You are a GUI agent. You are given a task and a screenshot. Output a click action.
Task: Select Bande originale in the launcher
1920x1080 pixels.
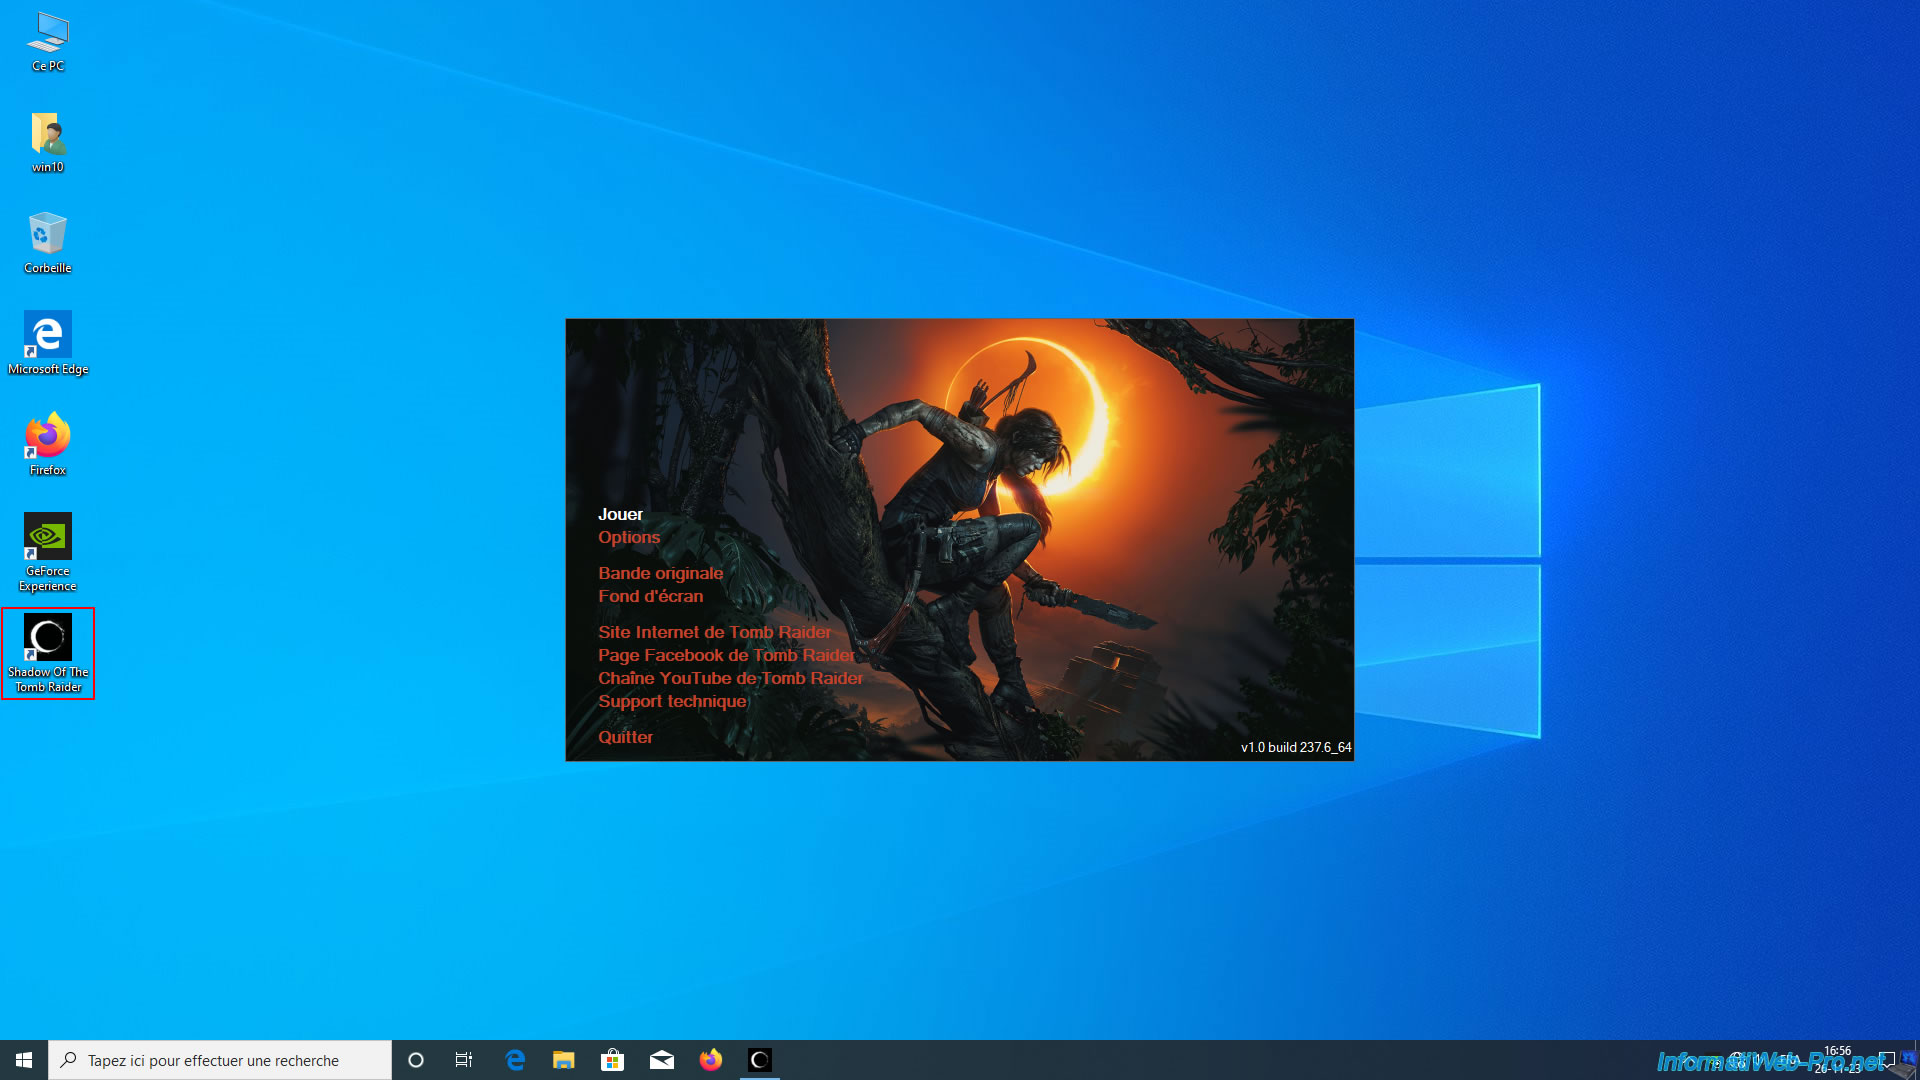click(x=660, y=573)
